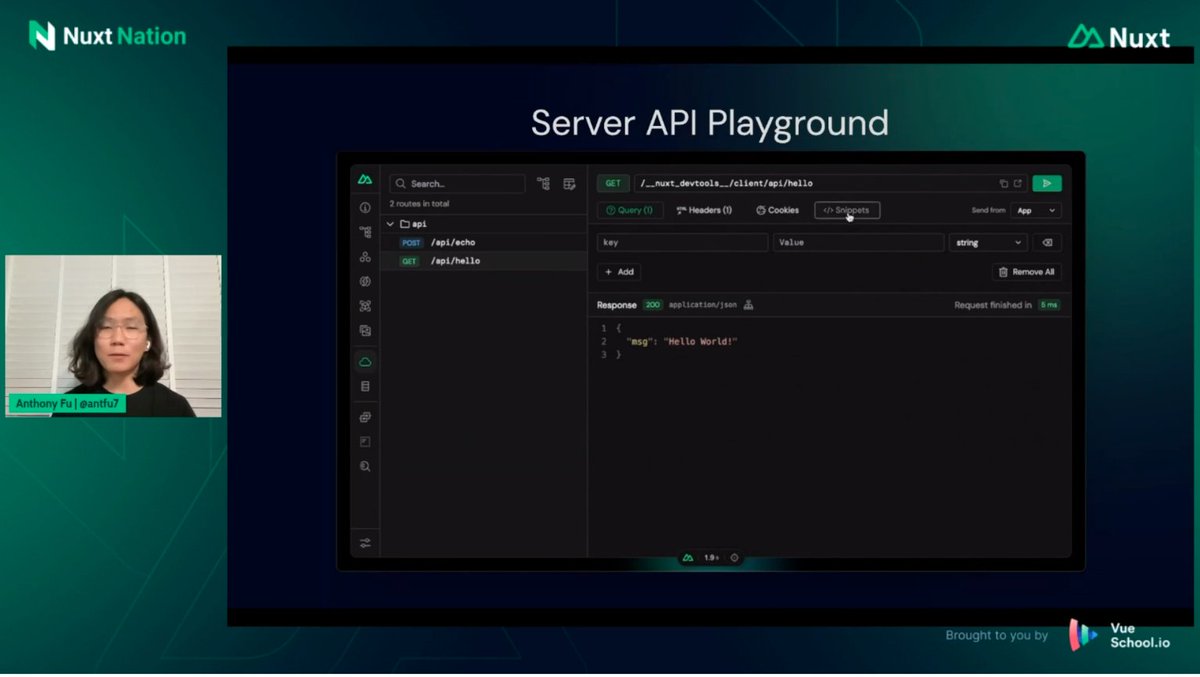Click the Nuxt icon in bottom floating bar
Viewport: 1200px width, 677px height.
point(688,558)
